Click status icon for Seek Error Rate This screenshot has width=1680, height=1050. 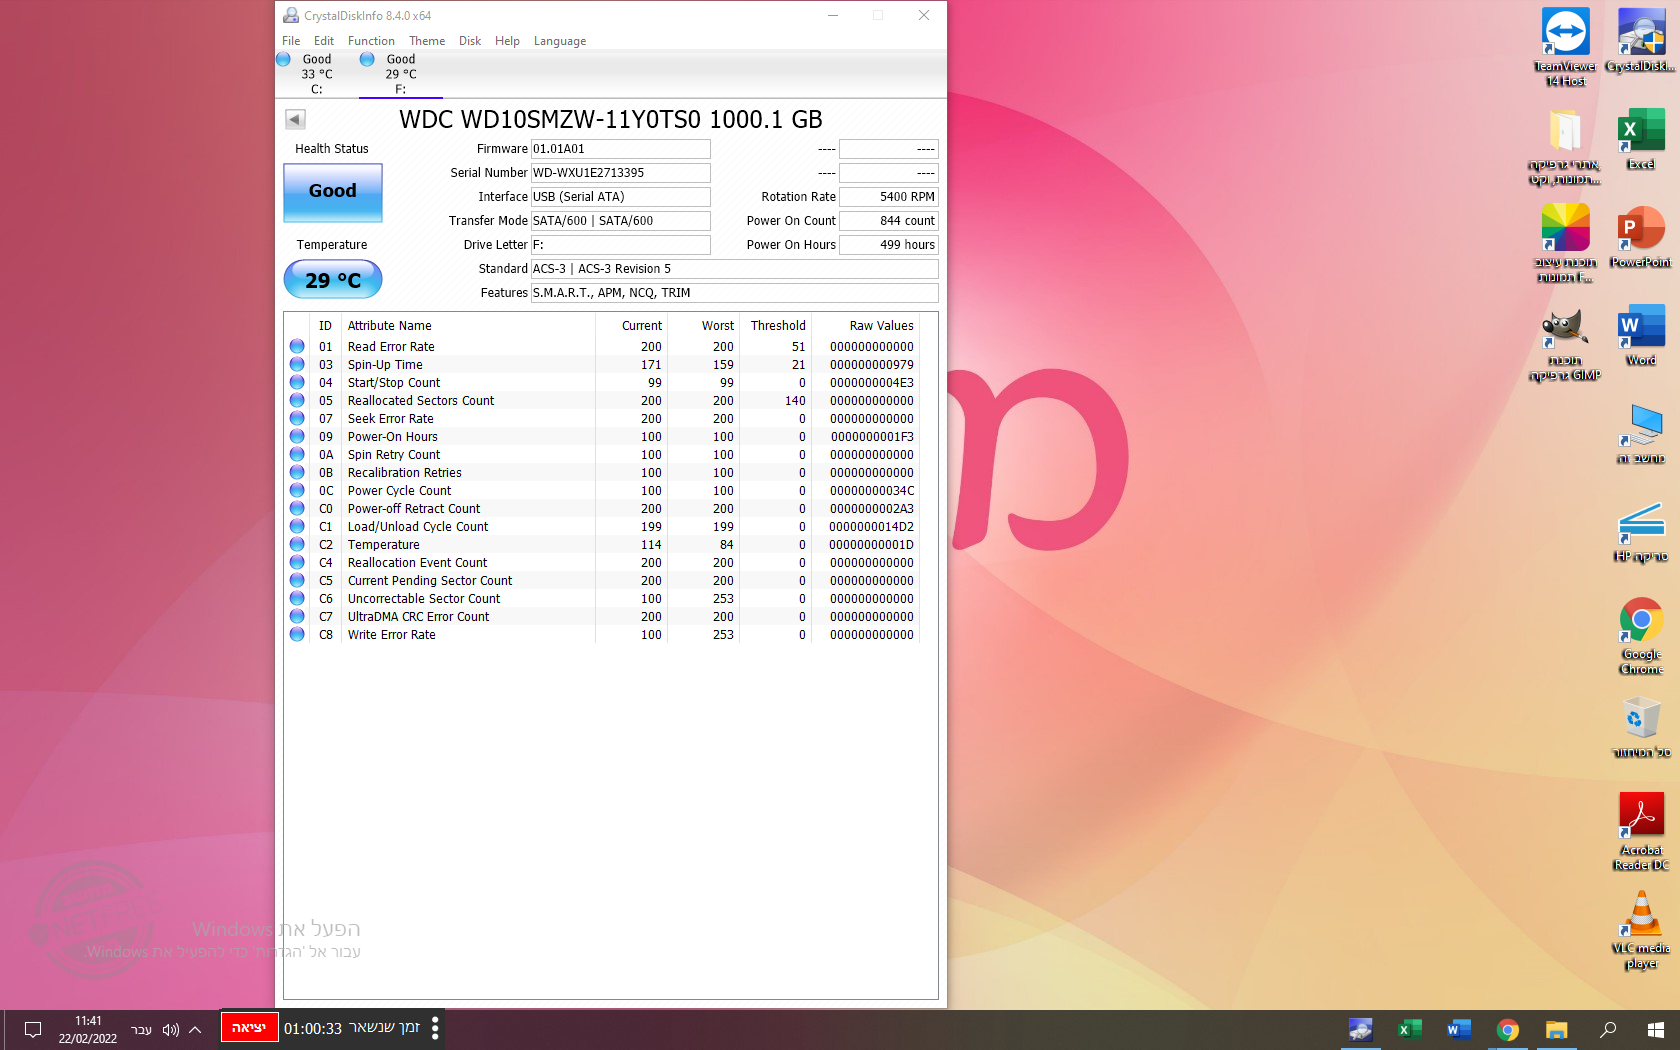click(x=297, y=419)
